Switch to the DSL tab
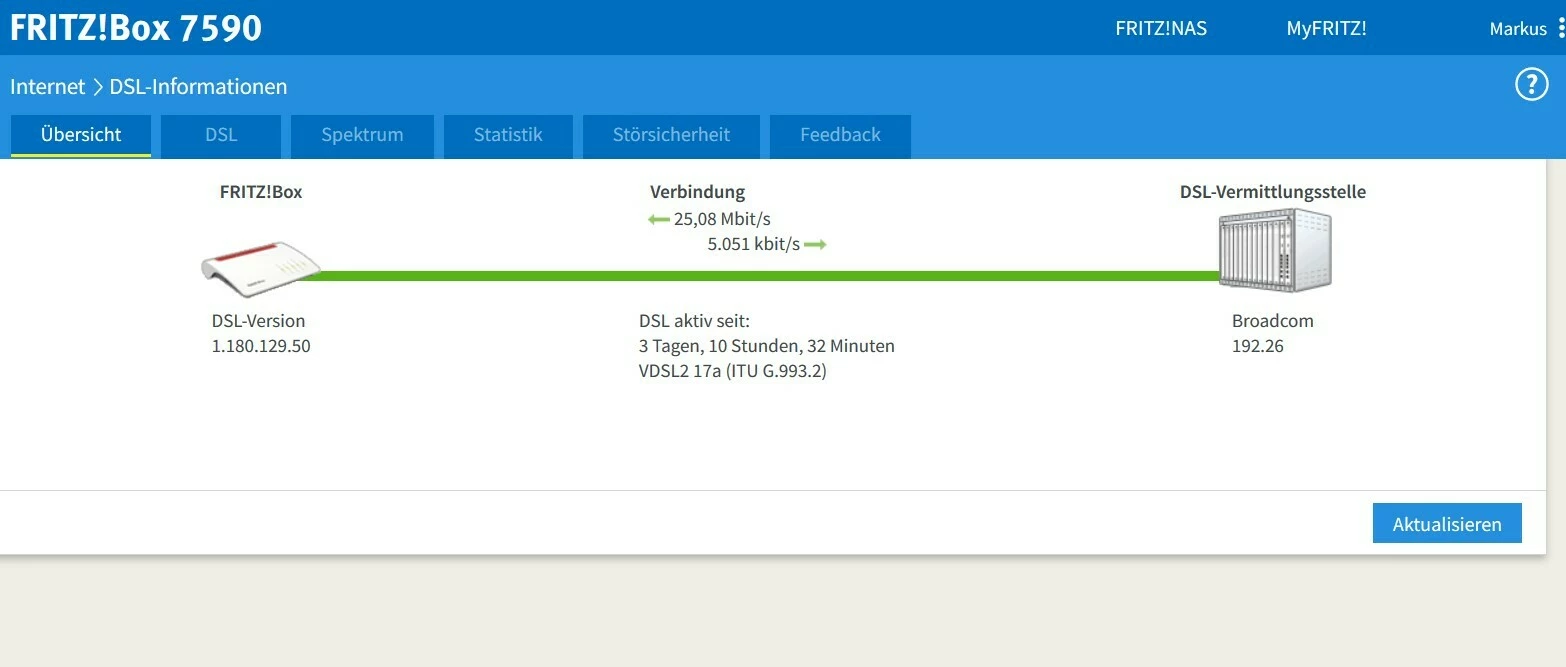This screenshot has width=1566, height=667. (221, 135)
